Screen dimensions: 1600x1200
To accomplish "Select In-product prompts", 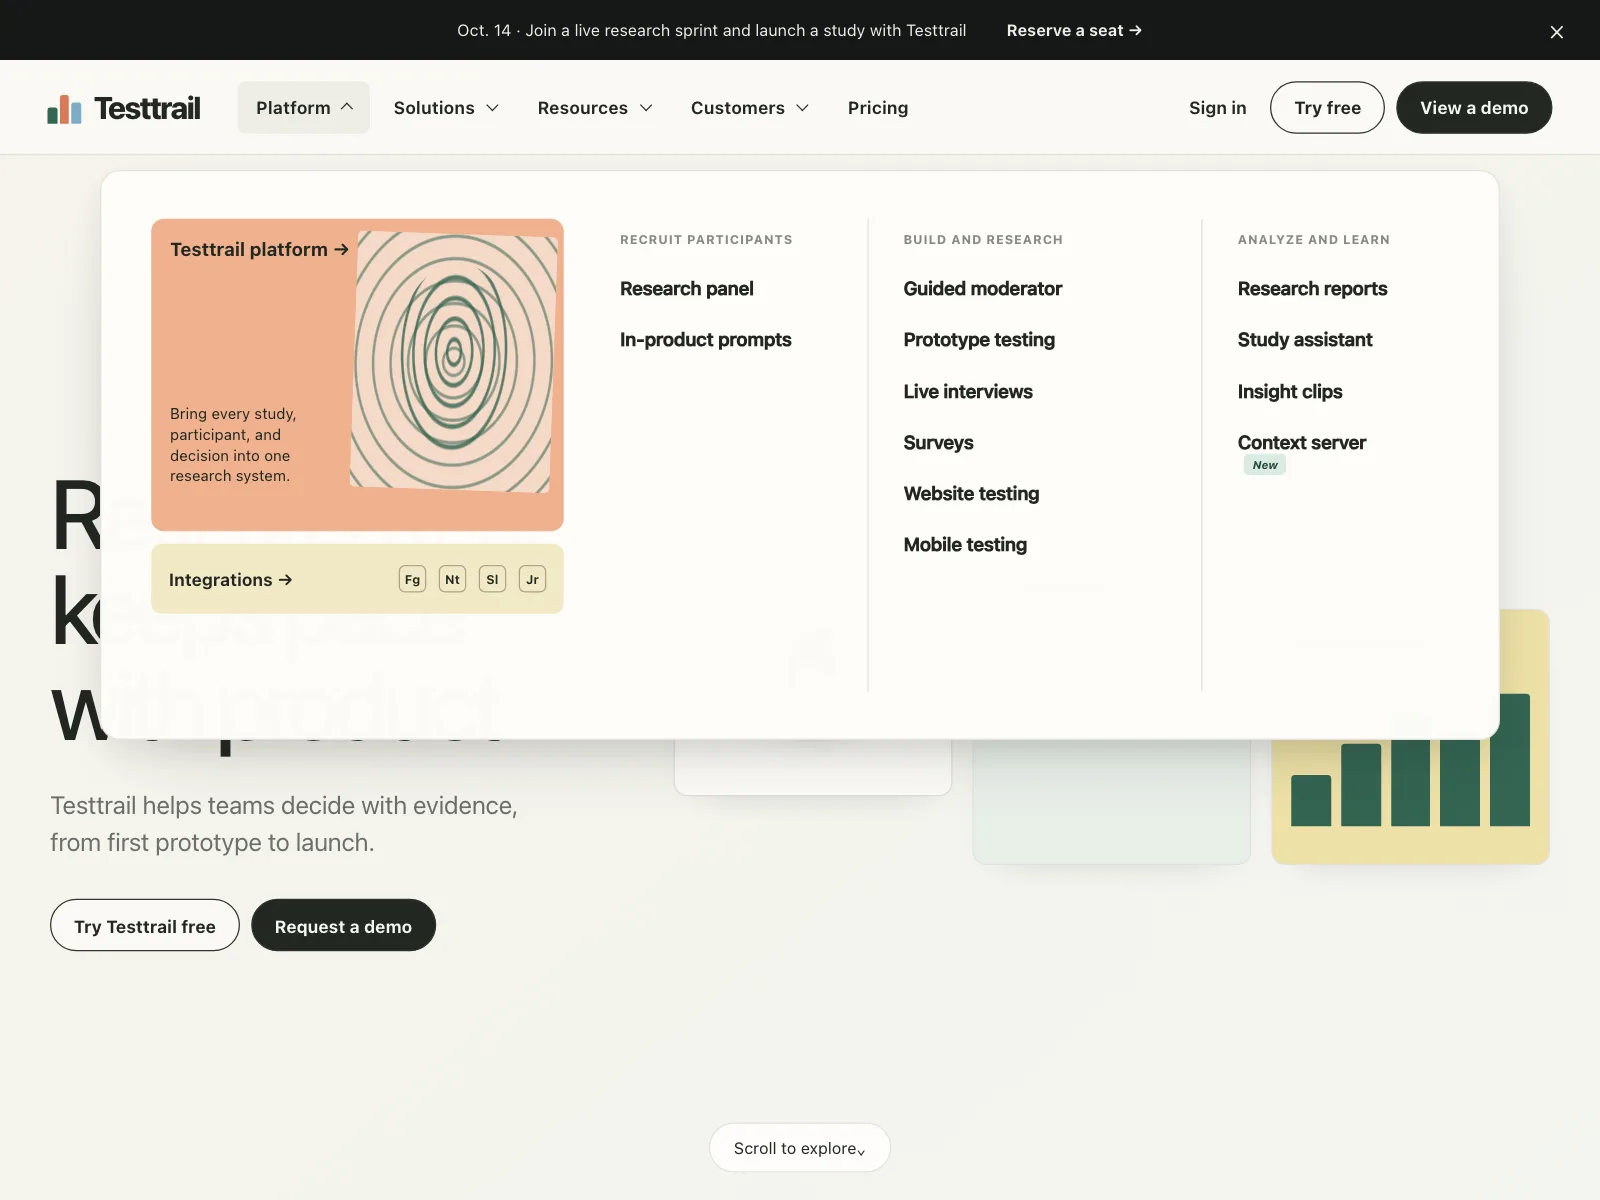I will pos(705,340).
